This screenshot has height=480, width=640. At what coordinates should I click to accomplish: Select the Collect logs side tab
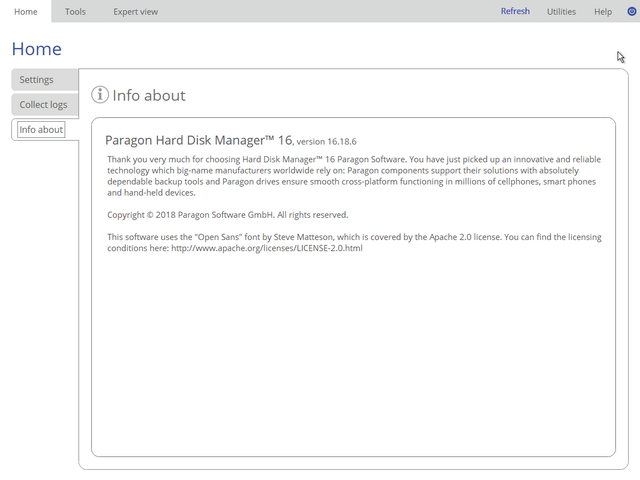tap(43, 105)
